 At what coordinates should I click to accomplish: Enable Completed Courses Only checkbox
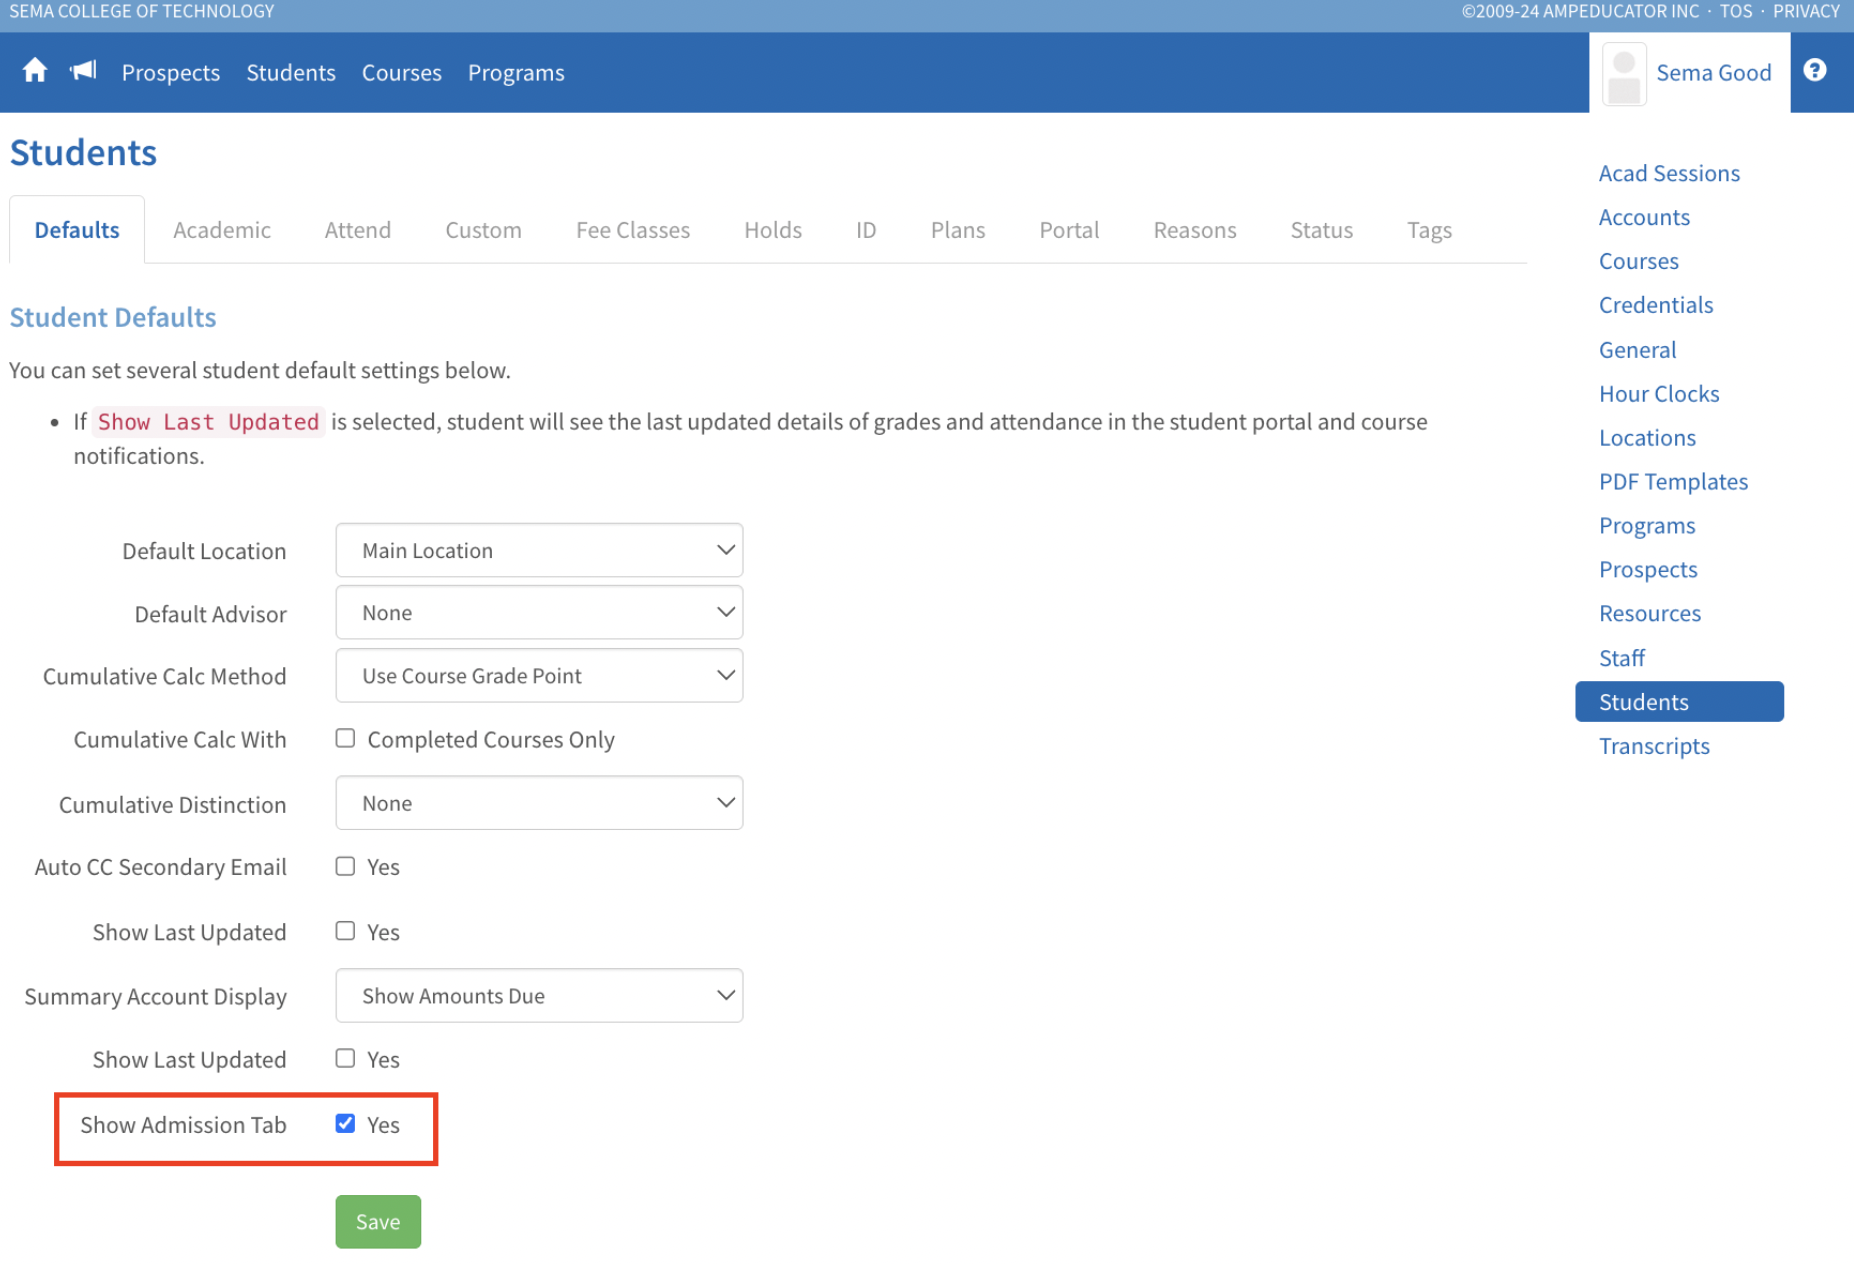tap(345, 739)
